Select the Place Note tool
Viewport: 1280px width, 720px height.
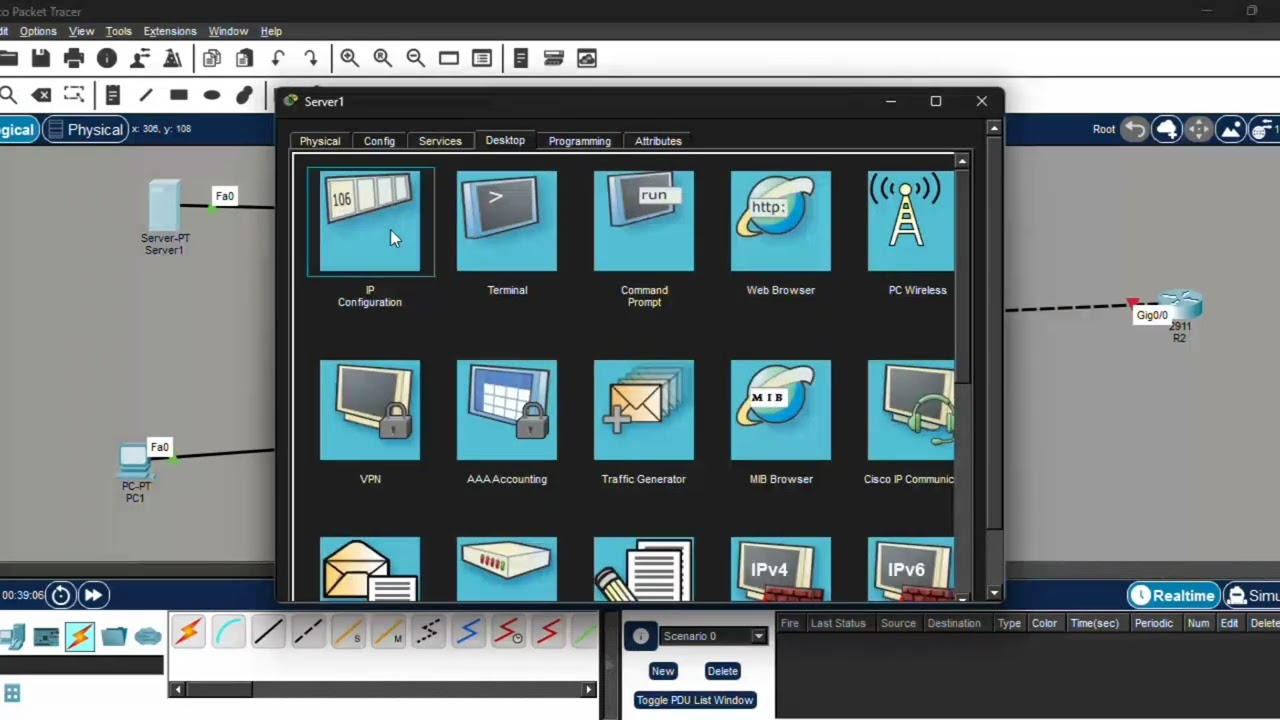pos(113,95)
